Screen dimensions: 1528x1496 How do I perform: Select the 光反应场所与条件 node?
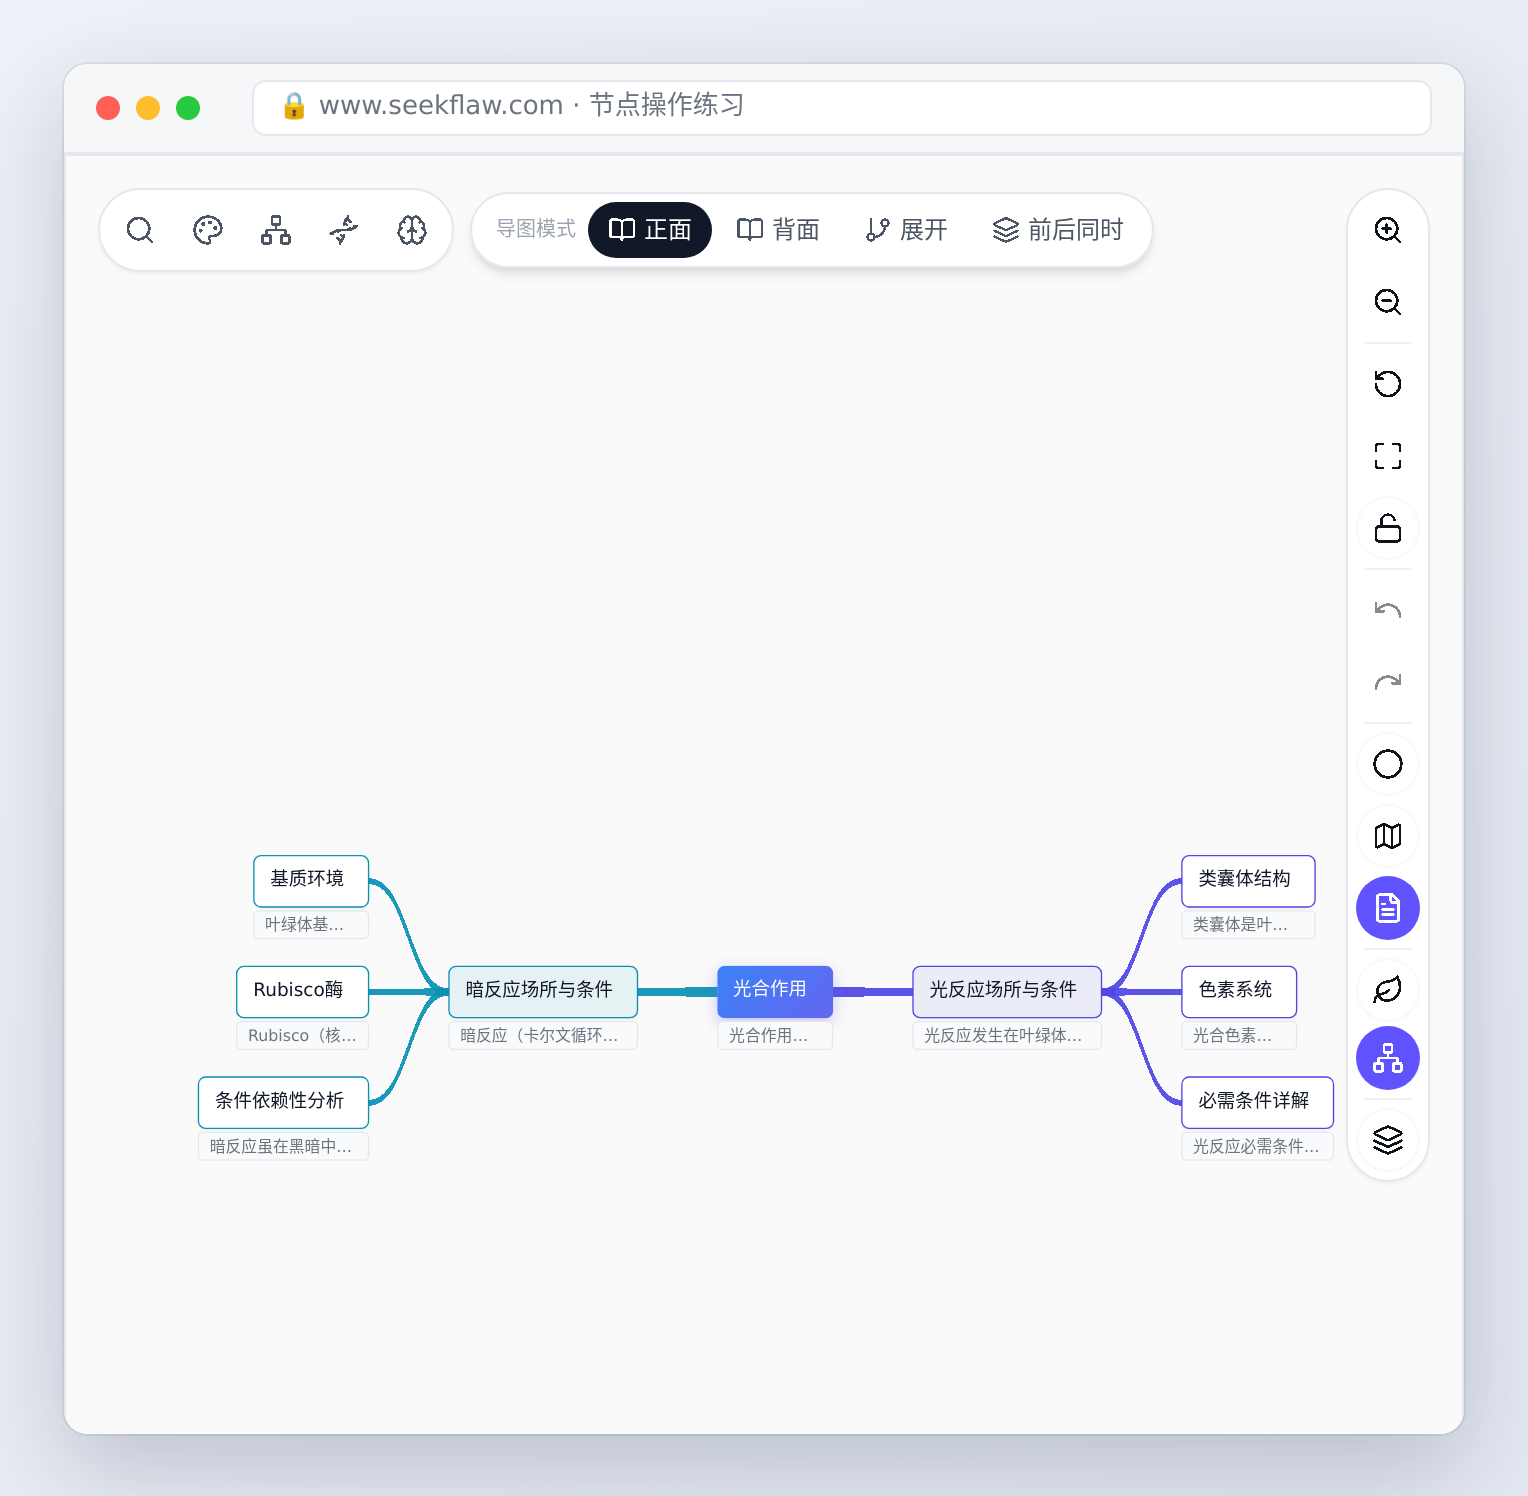point(1007,991)
